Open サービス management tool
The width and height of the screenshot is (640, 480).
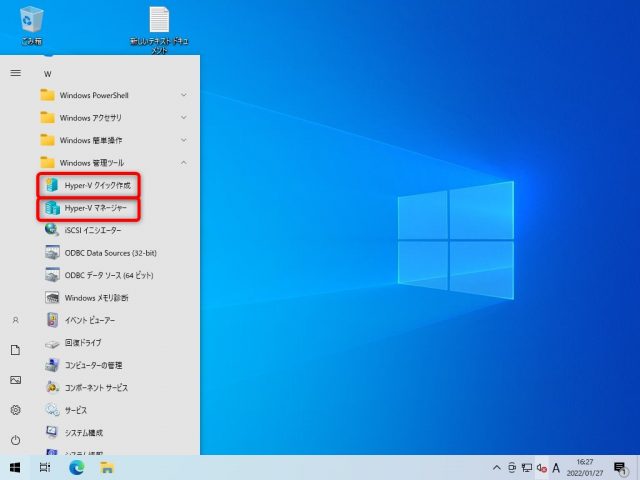[75, 410]
